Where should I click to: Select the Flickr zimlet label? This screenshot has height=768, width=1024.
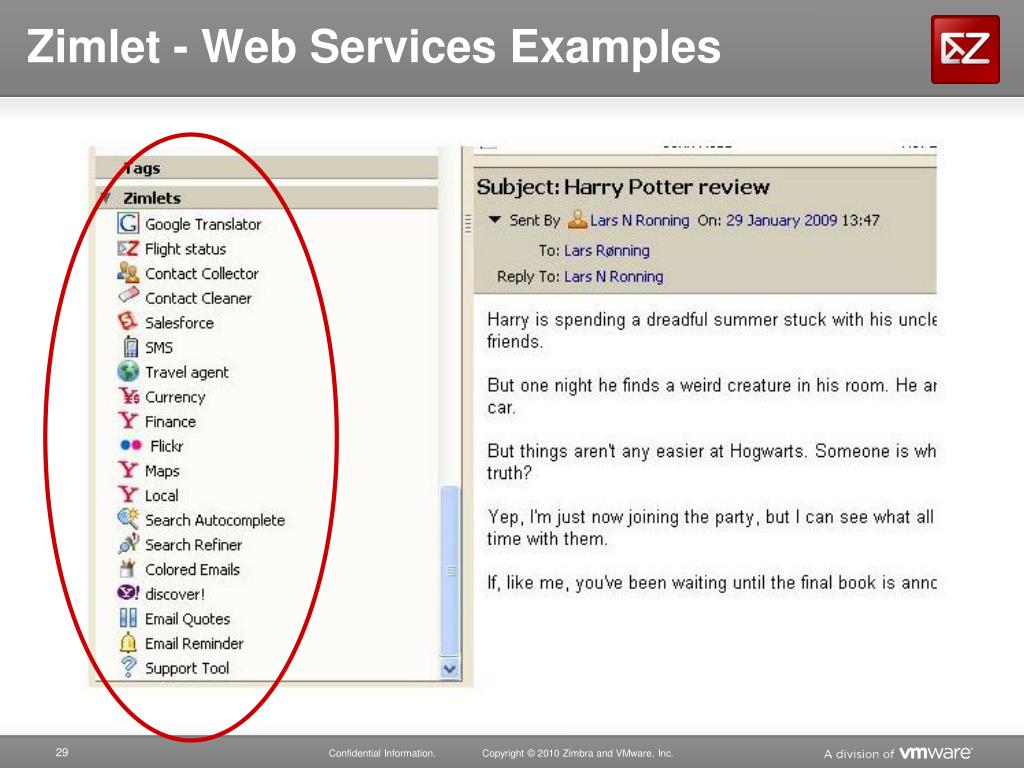pyautogui.click(x=167, y=446)
